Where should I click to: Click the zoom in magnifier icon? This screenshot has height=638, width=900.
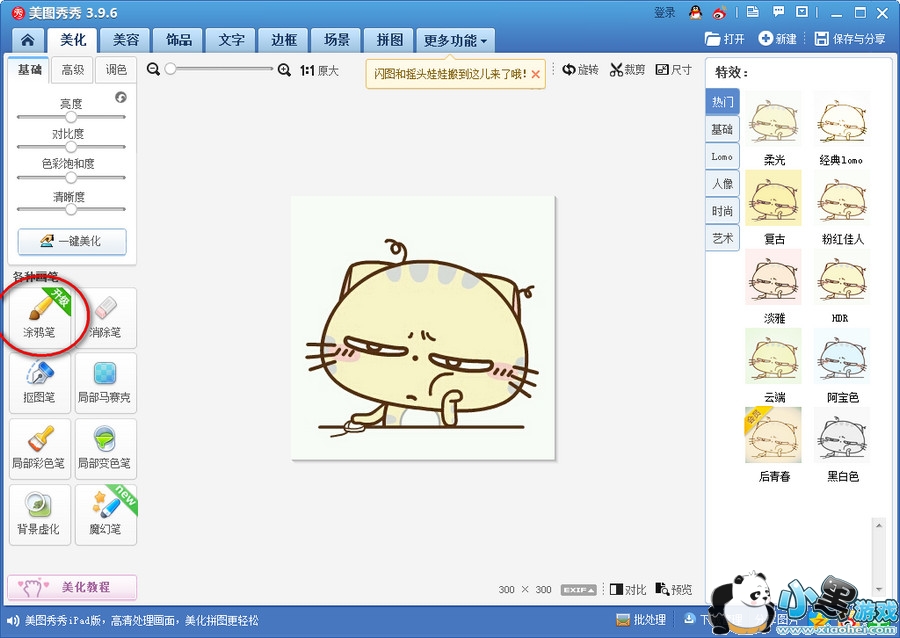(284, 70)
